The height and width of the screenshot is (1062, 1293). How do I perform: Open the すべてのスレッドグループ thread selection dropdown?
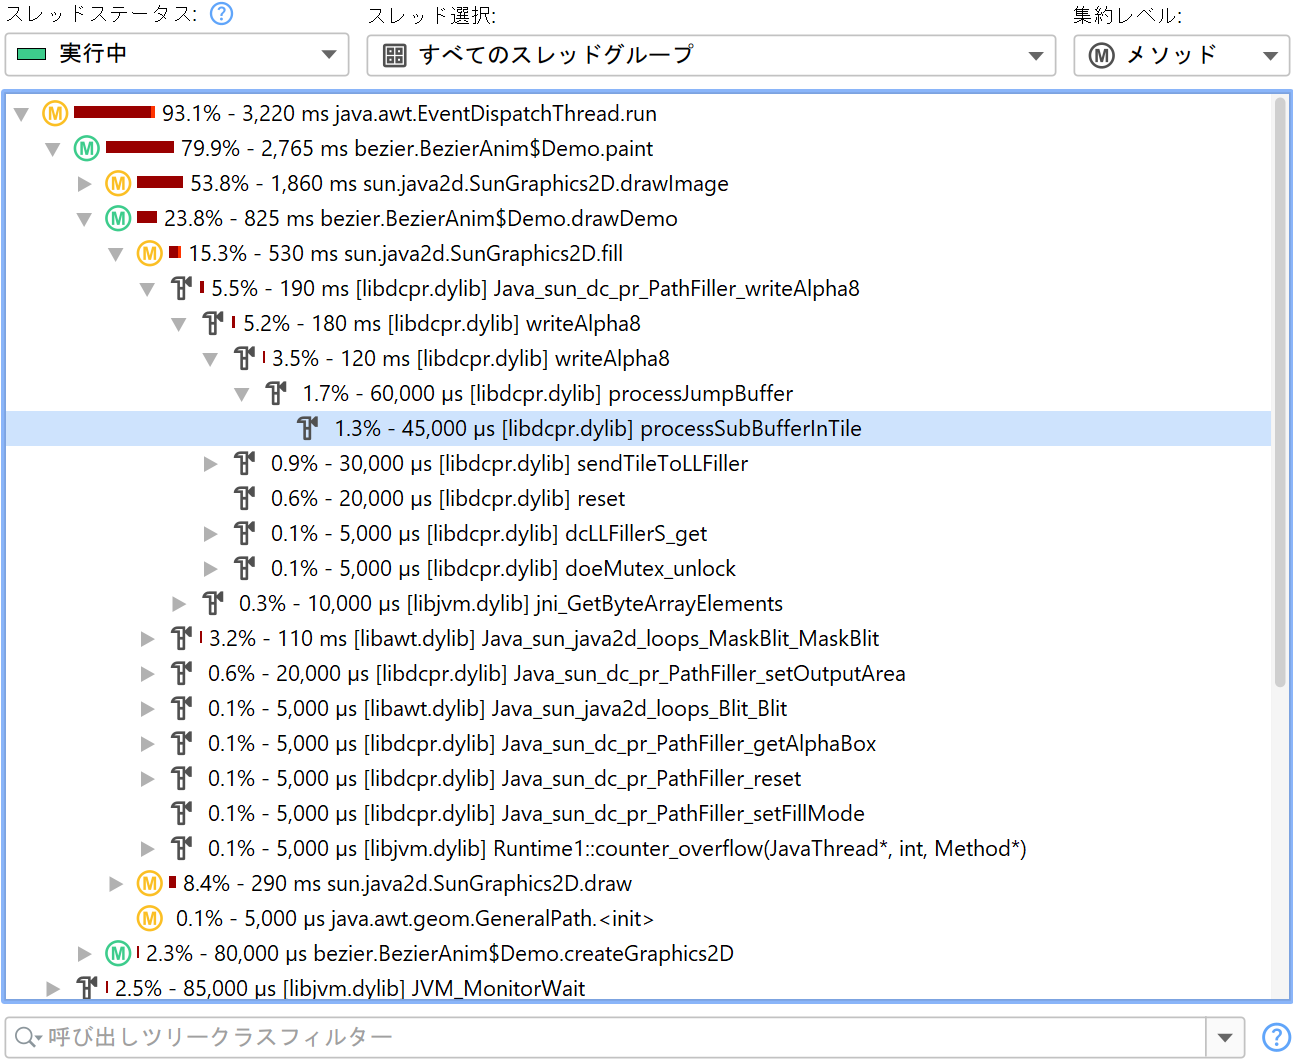click(x=711, y=55)
